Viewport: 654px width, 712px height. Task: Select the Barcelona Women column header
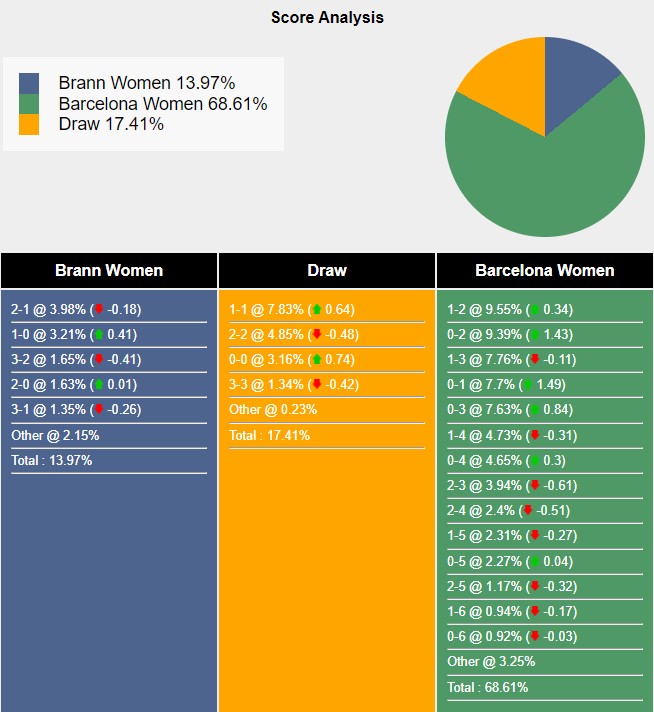pos(545,271)
